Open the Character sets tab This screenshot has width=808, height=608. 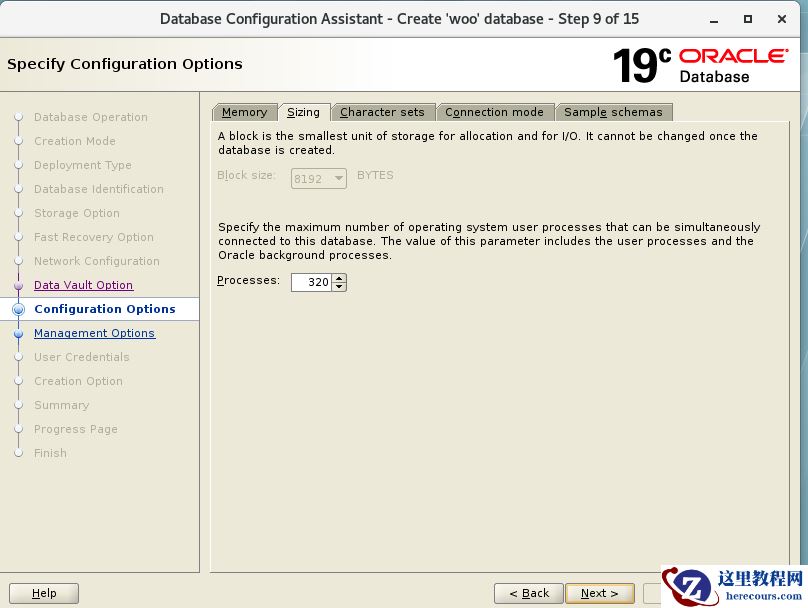[x=382, y=112]
